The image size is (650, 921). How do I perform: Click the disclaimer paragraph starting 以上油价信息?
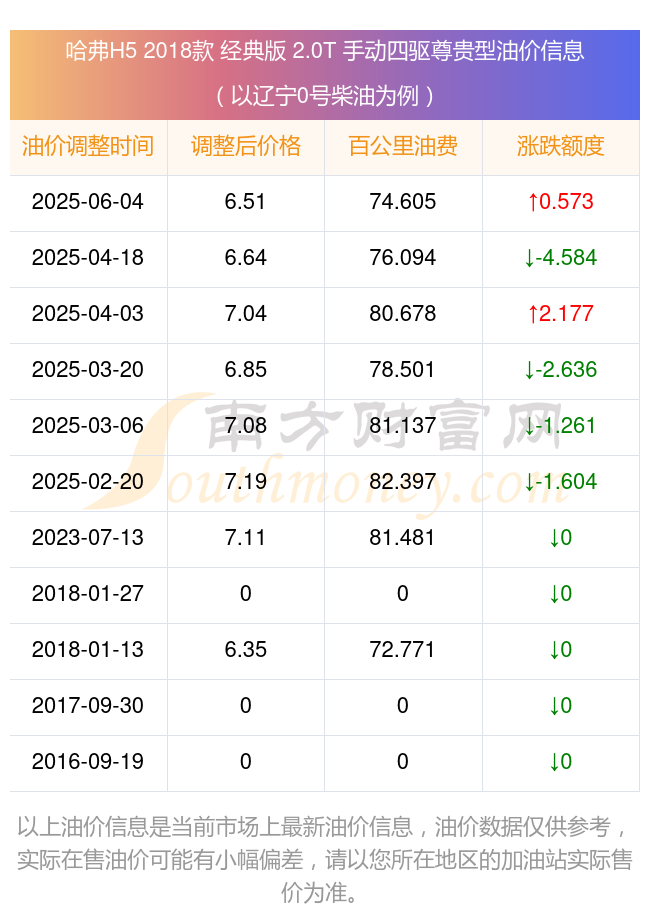325,860
